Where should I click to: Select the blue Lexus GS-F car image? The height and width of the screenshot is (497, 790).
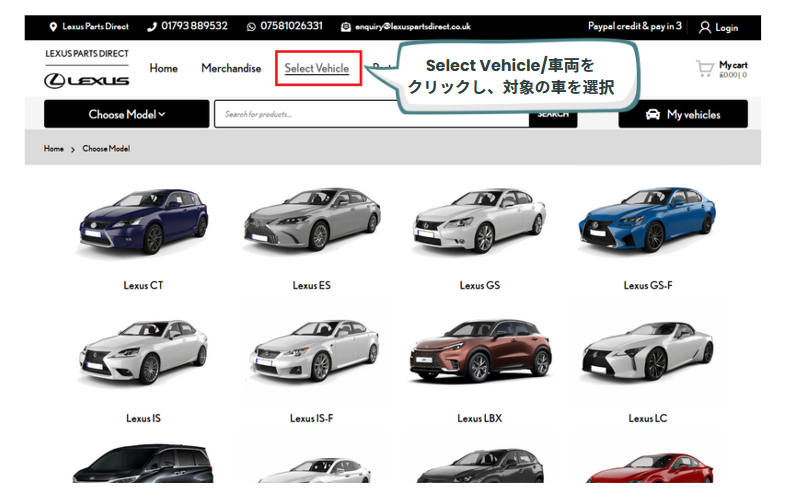click(x=647, y=221)
